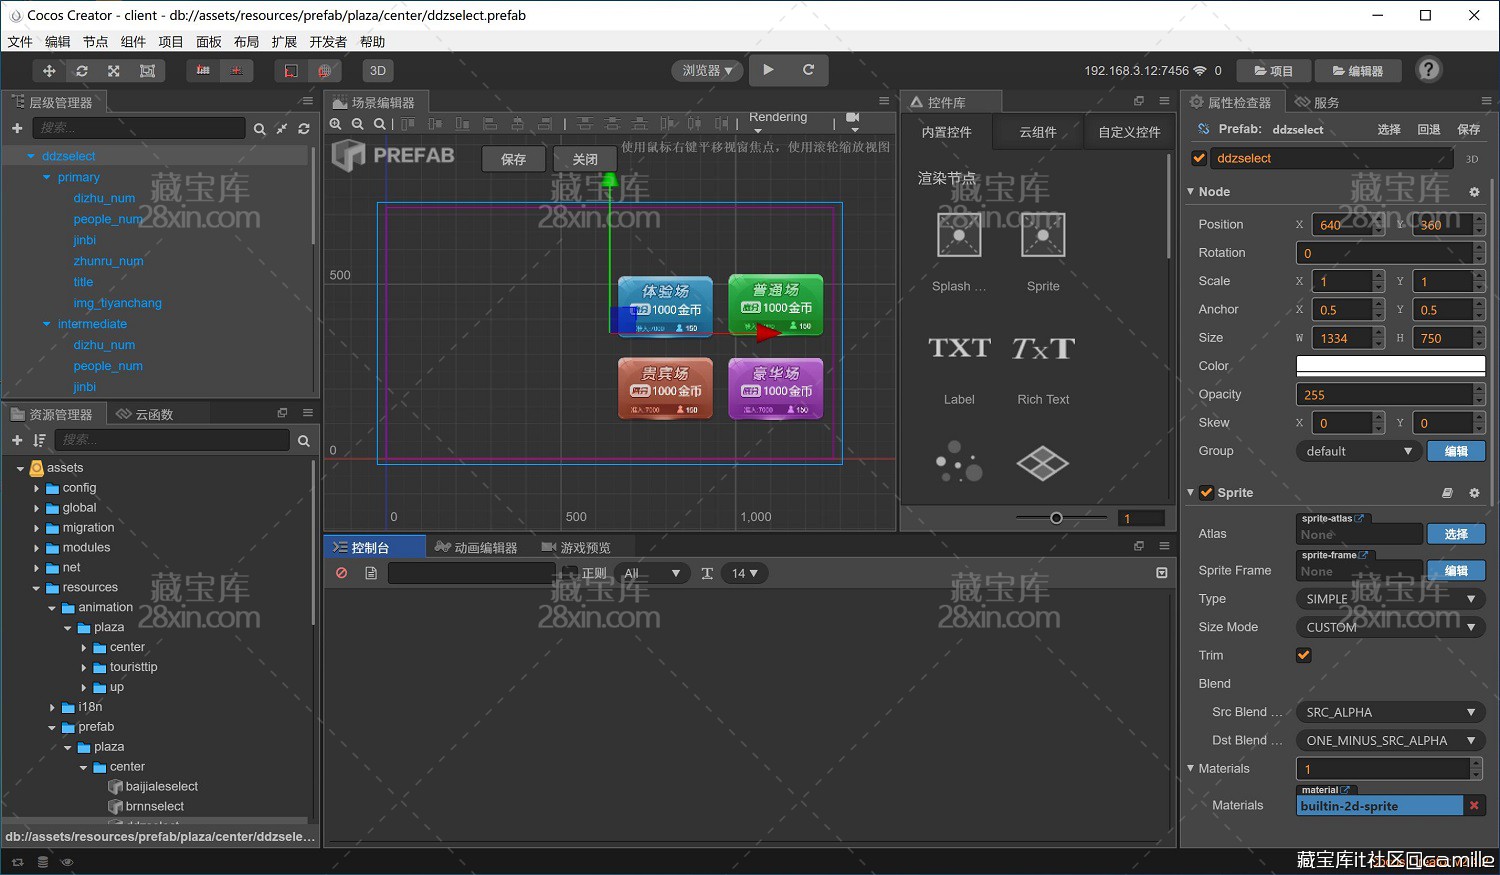Screen dimensions: 1500x875
Task: Open the Group default dropdown
Action: click(x=1358, y=451)
